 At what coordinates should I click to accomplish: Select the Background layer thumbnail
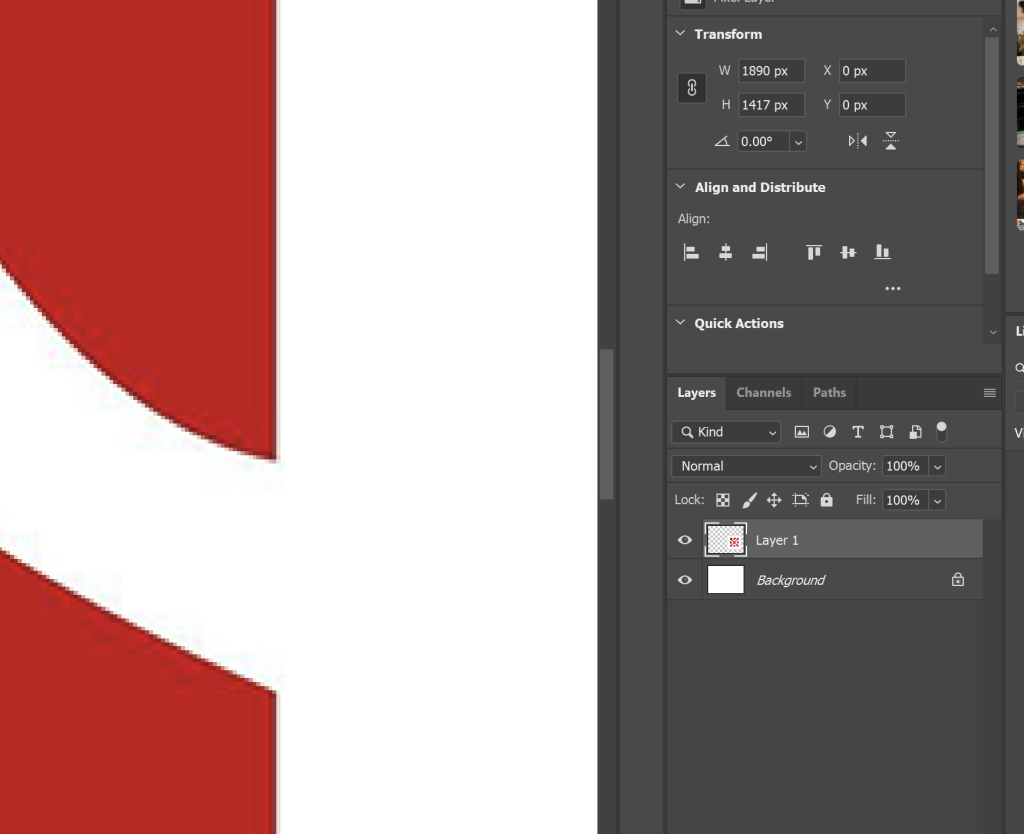726,580
